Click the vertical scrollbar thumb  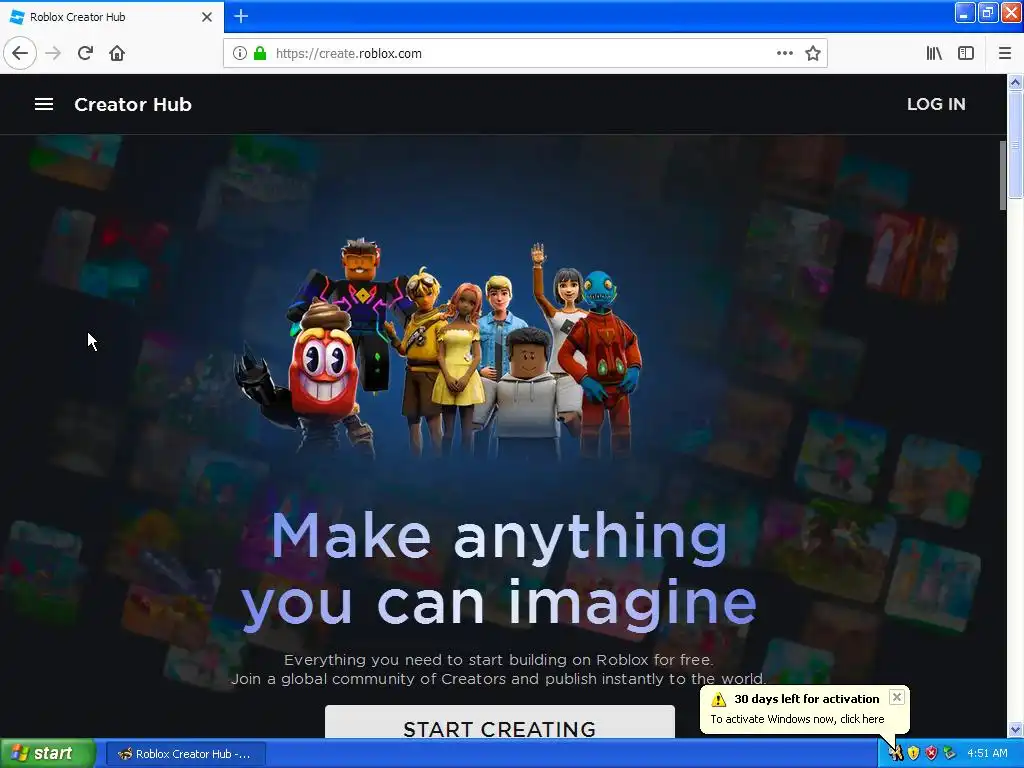click(1015, 144)
